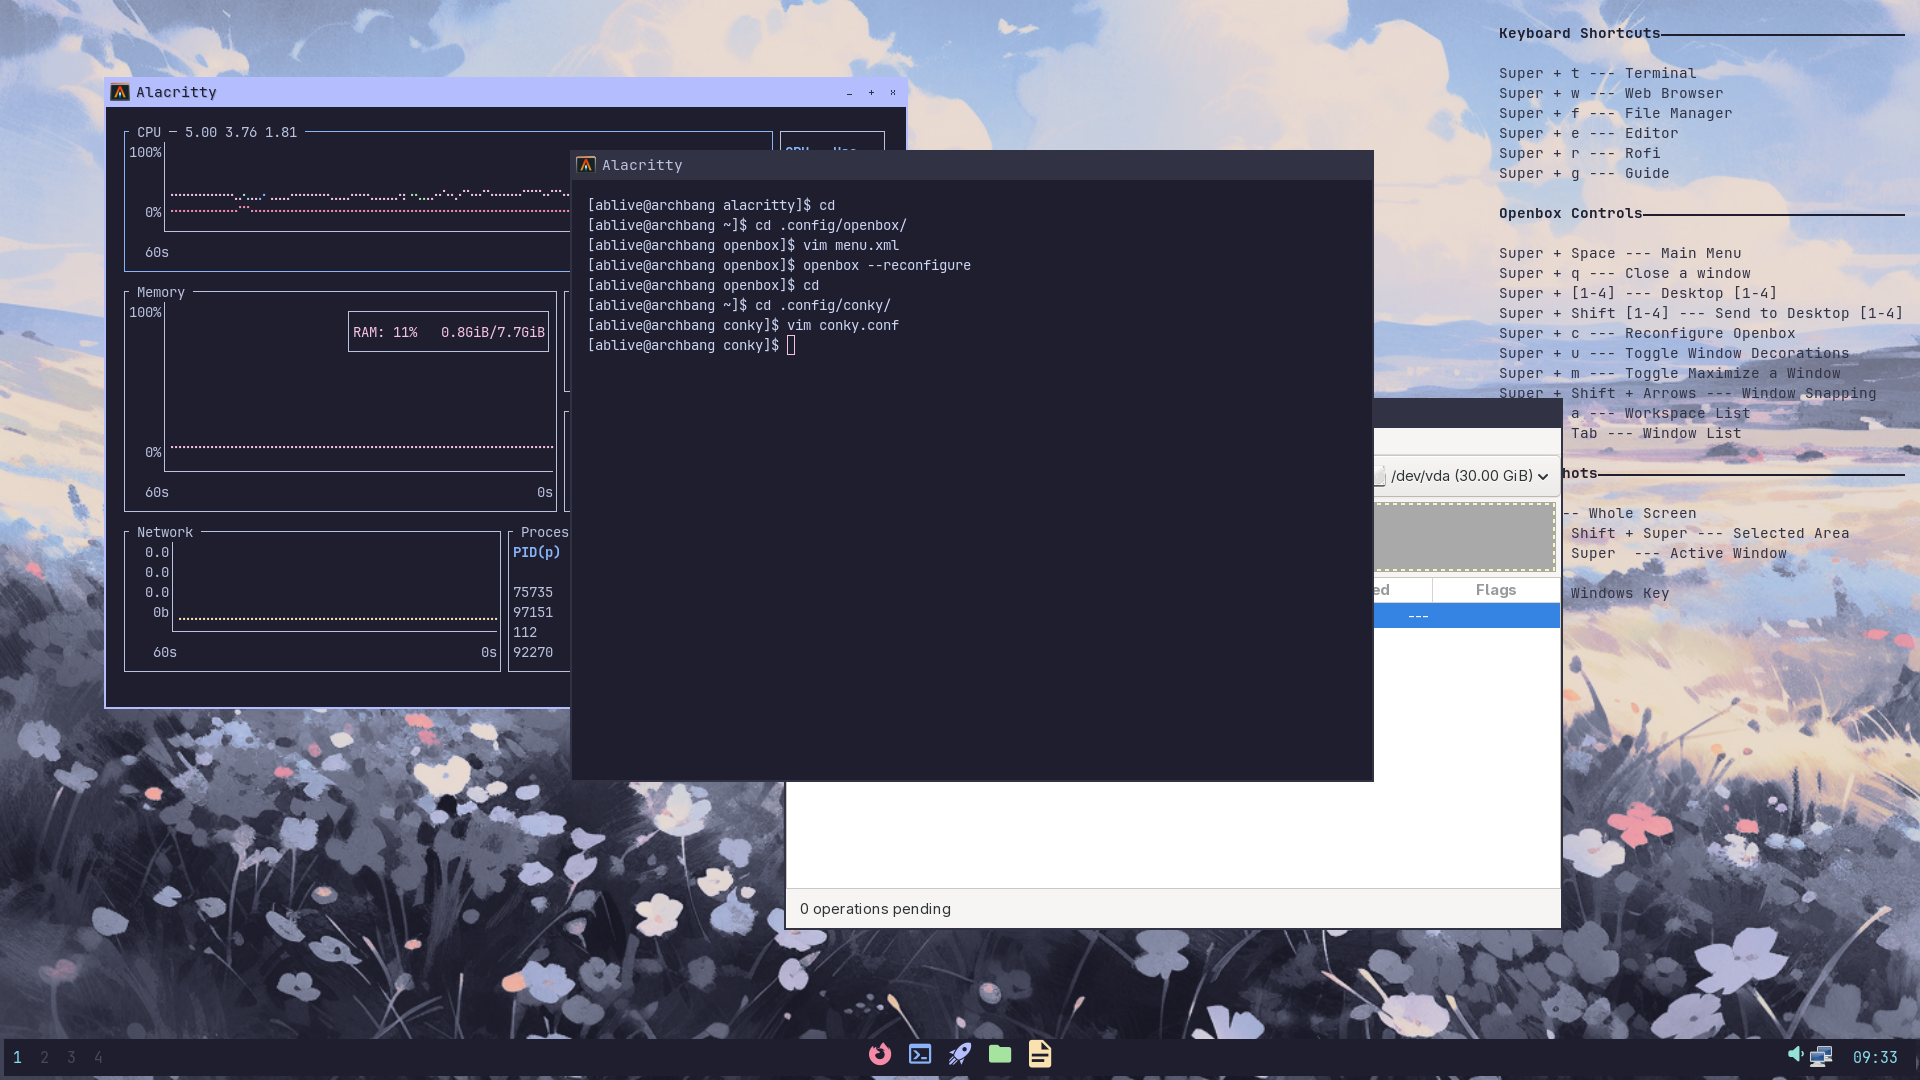This screenshot has width=1920, height=1080.
Task: Select the highlighted blue partition row
Action: click(1466, 616)
